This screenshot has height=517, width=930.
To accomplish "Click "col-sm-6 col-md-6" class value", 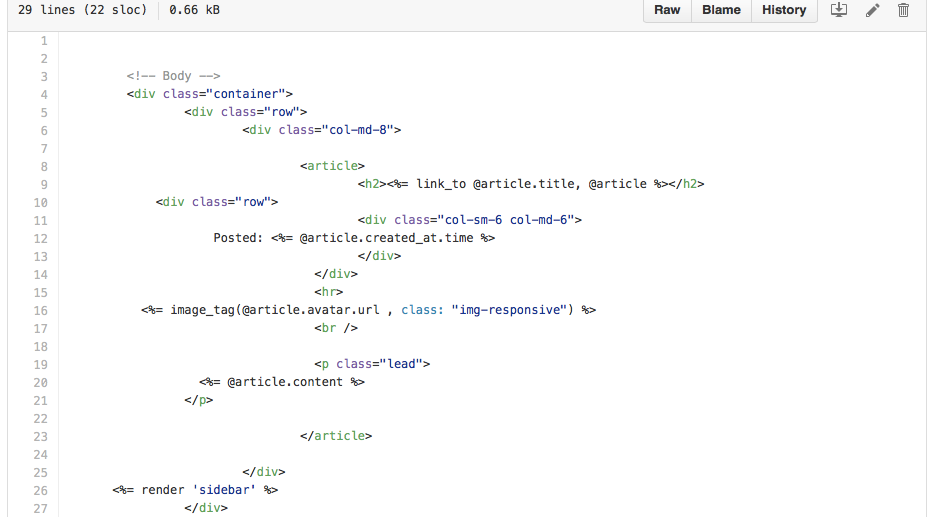I will pyautogui.click(x=506, y=220).
